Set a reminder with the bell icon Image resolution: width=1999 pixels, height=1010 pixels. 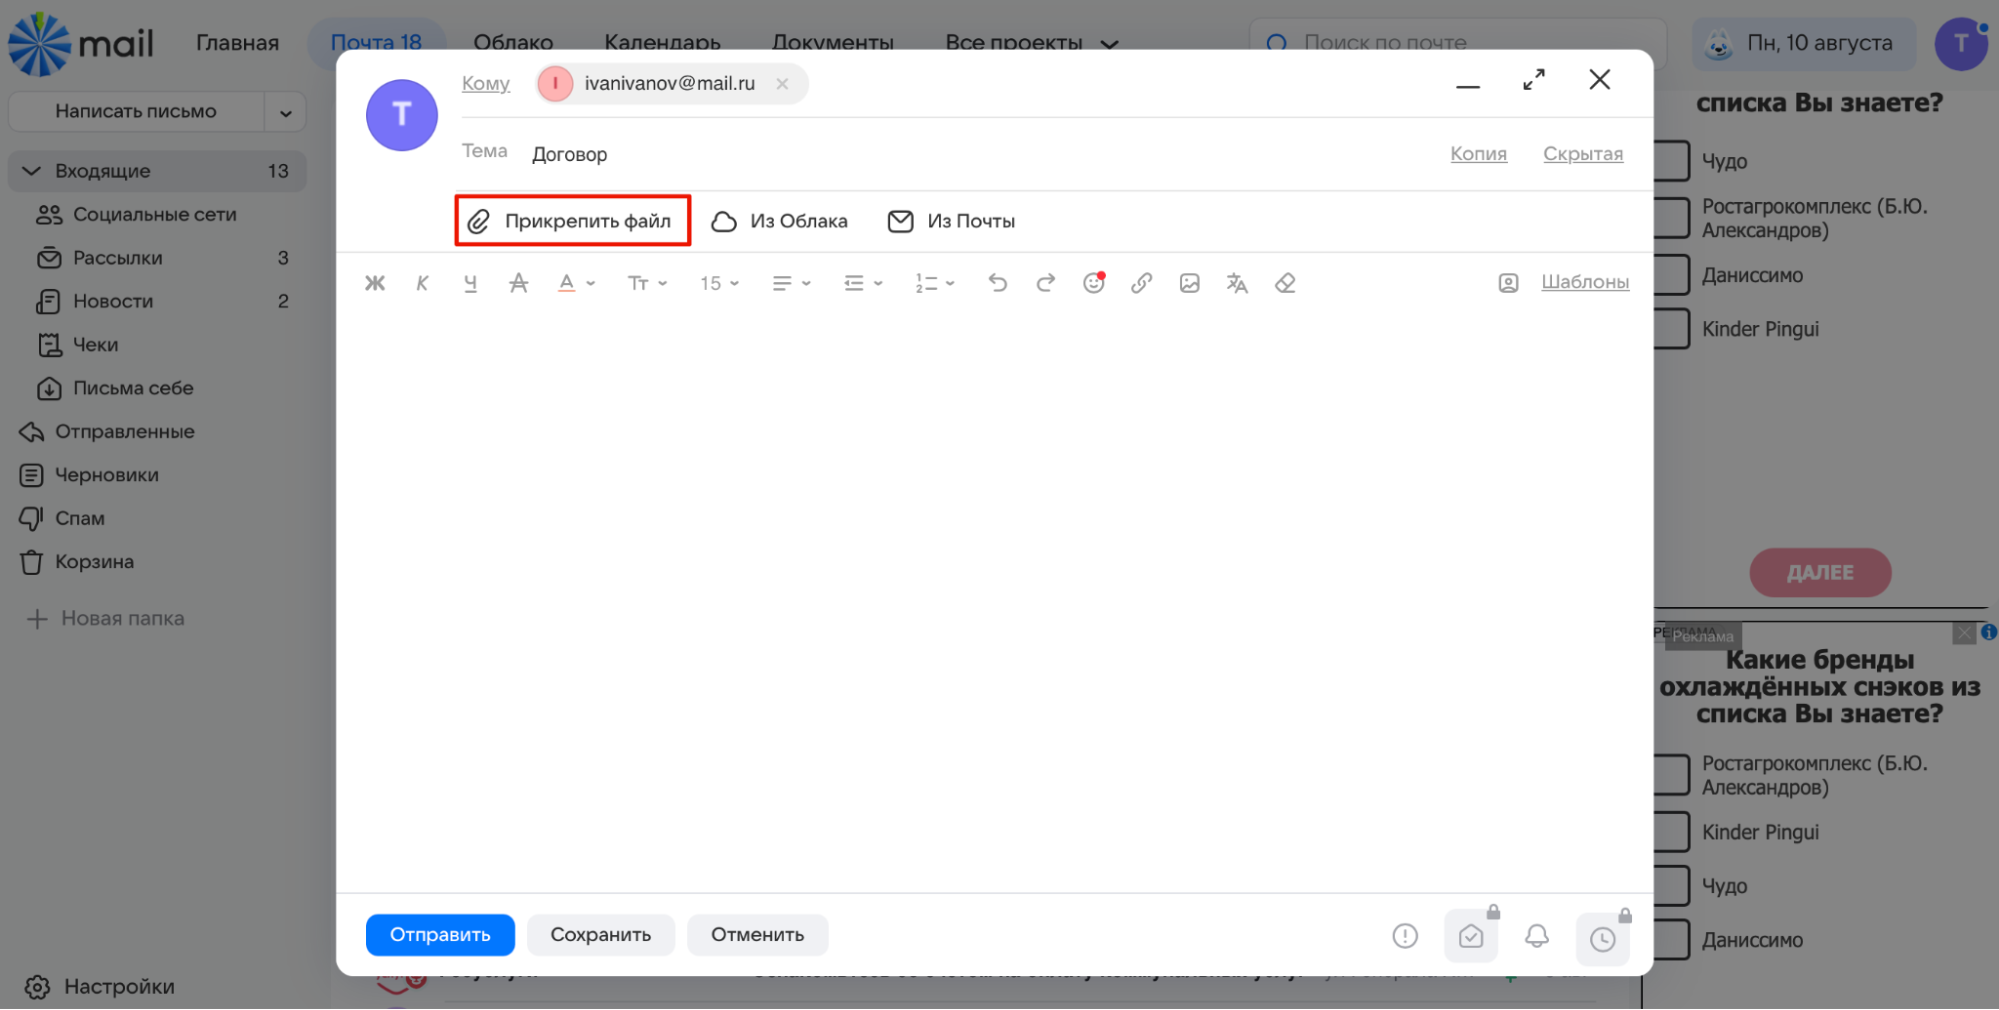1537,936
